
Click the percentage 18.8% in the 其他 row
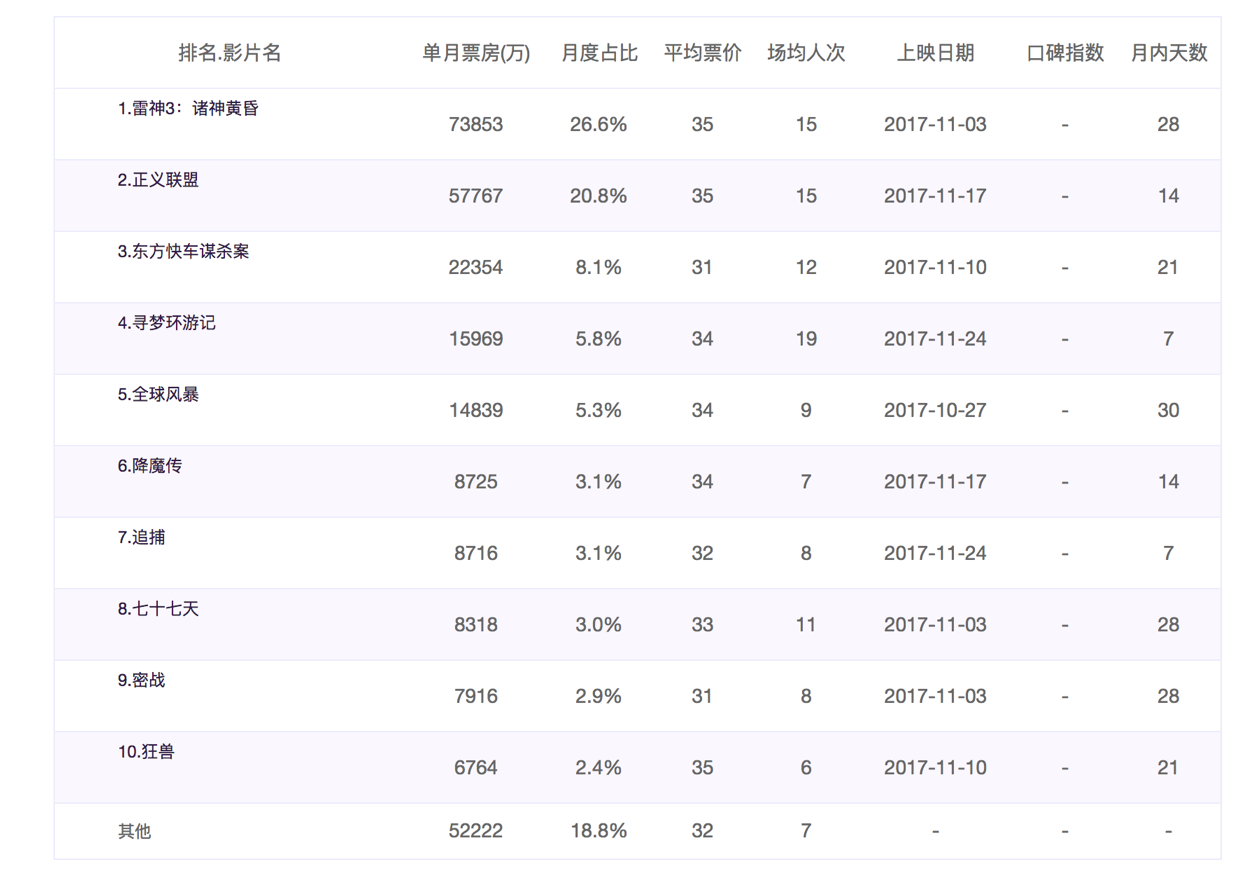pyautogui.click(x=598, y=830)
